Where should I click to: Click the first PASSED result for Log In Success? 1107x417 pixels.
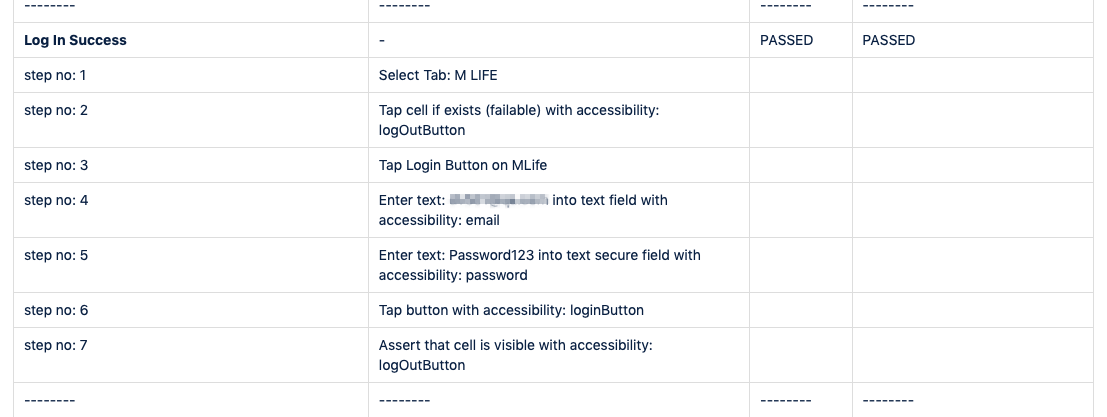tap(786, 40)
